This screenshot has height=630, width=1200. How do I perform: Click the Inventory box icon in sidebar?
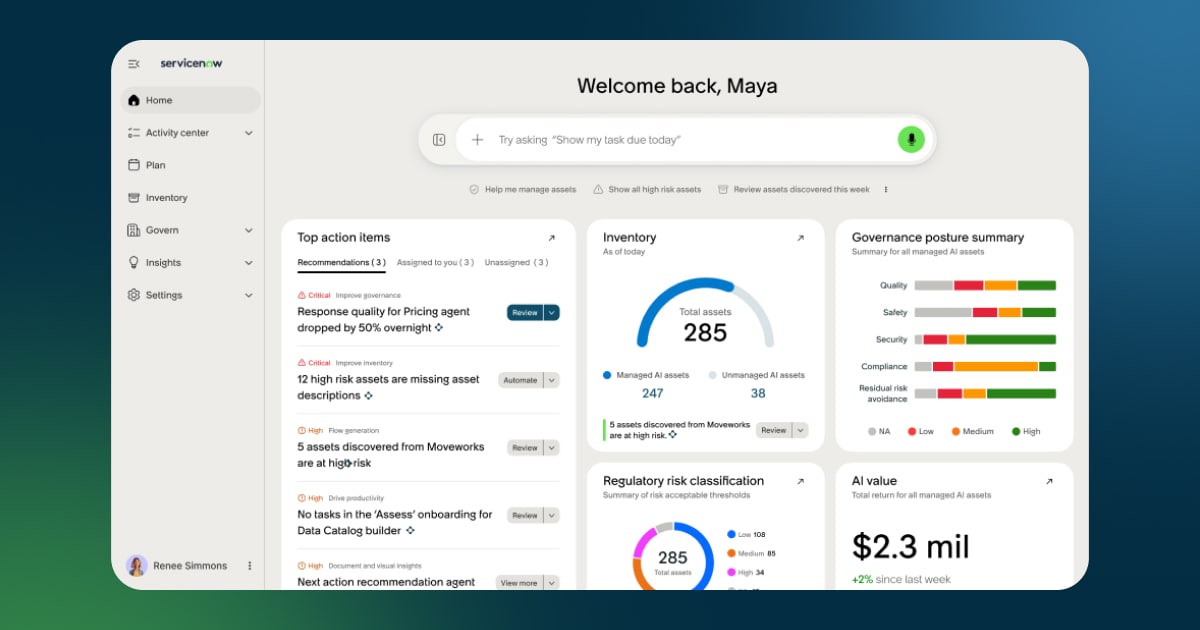(134, 198)
